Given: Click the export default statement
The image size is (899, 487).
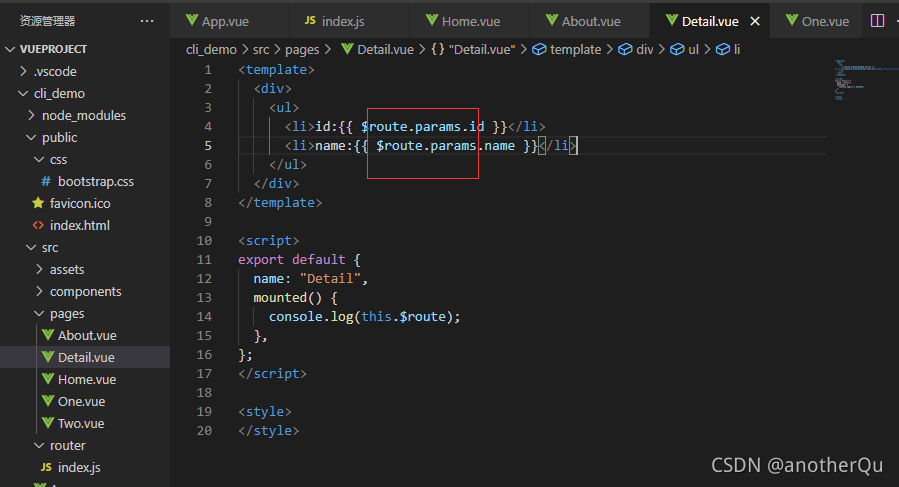Looking at the screenshot, I should (x=292, y=260).
